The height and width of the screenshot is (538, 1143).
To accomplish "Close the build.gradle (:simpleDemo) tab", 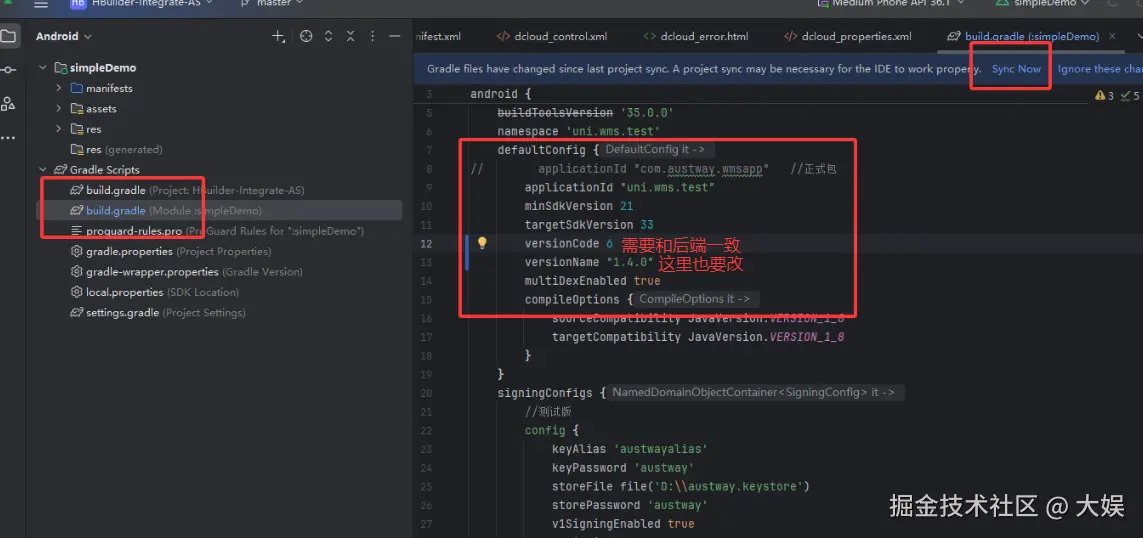I will tap(1112, 36).
